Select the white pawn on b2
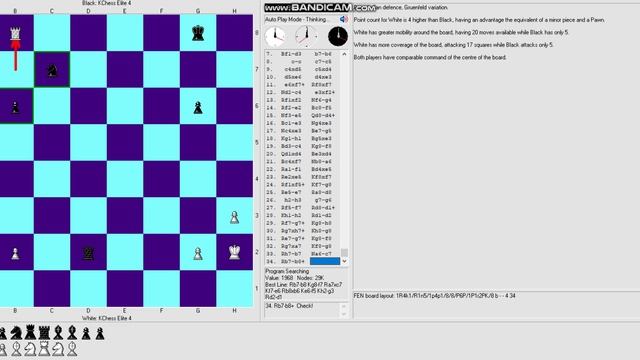The height and width of the screenshot is (360, 640). coord(15,253)
